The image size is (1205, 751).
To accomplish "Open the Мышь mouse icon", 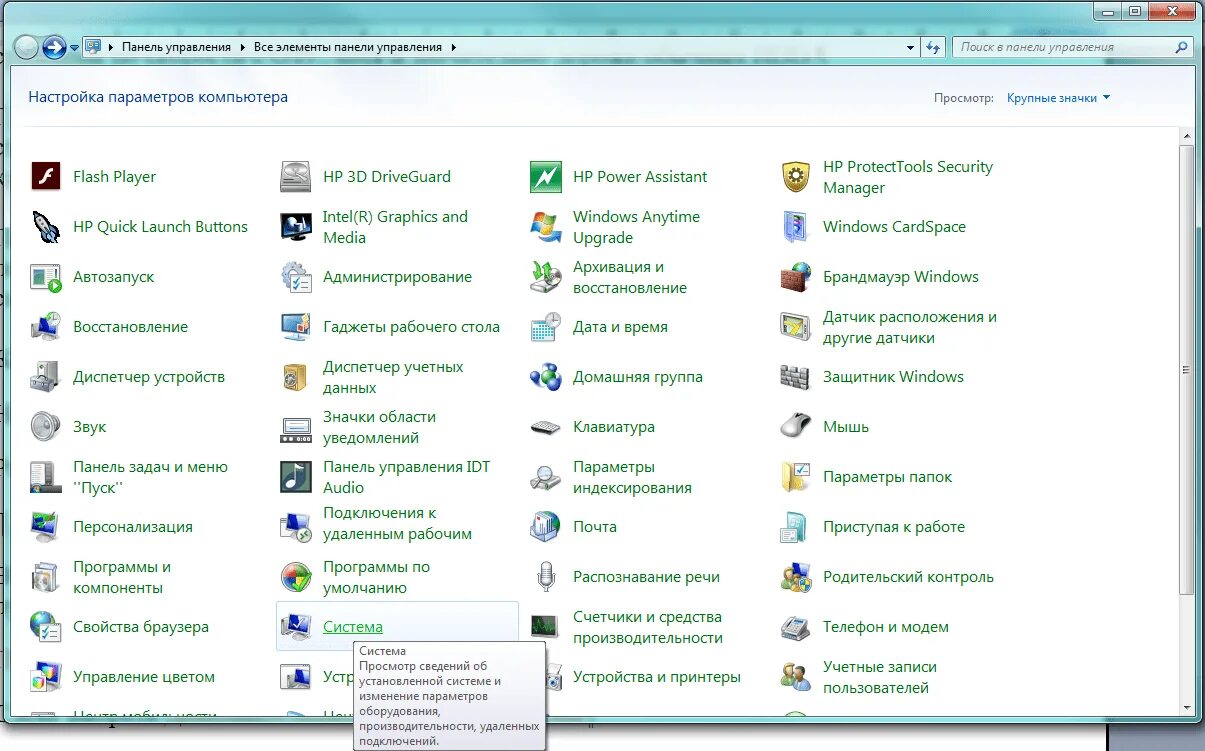I will (x=796, y=427).
